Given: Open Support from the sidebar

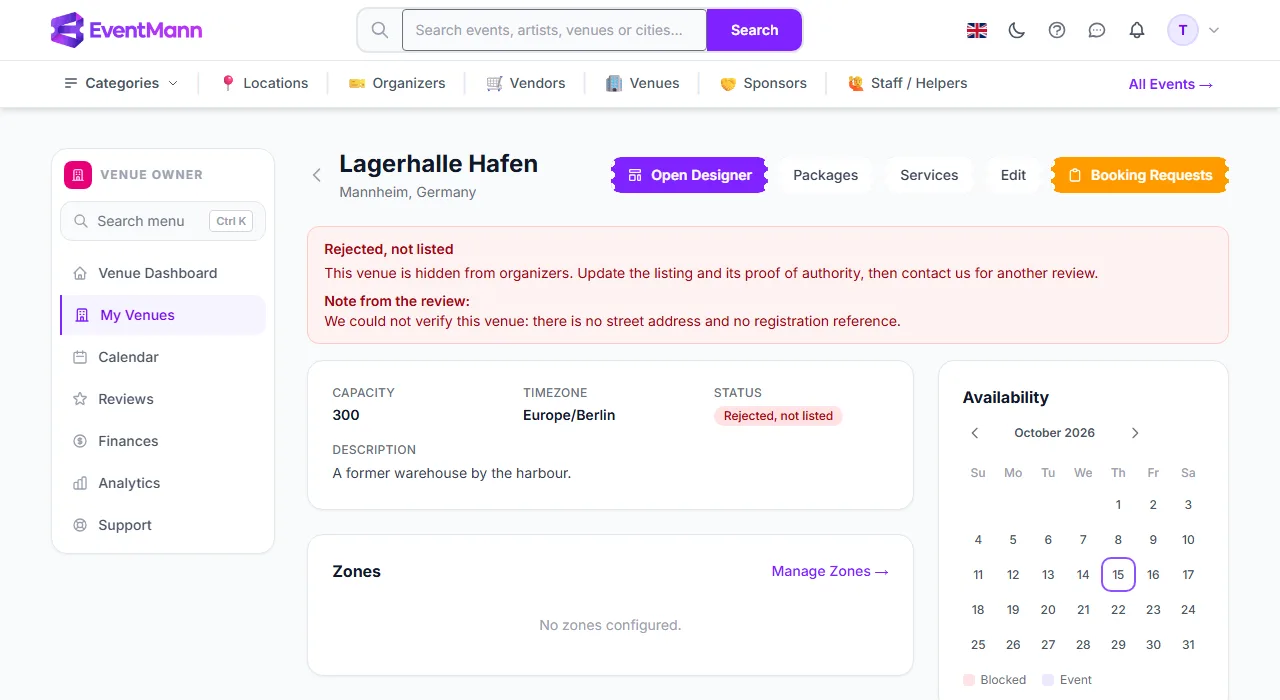Looking at the screenshot, I should 163,525.
